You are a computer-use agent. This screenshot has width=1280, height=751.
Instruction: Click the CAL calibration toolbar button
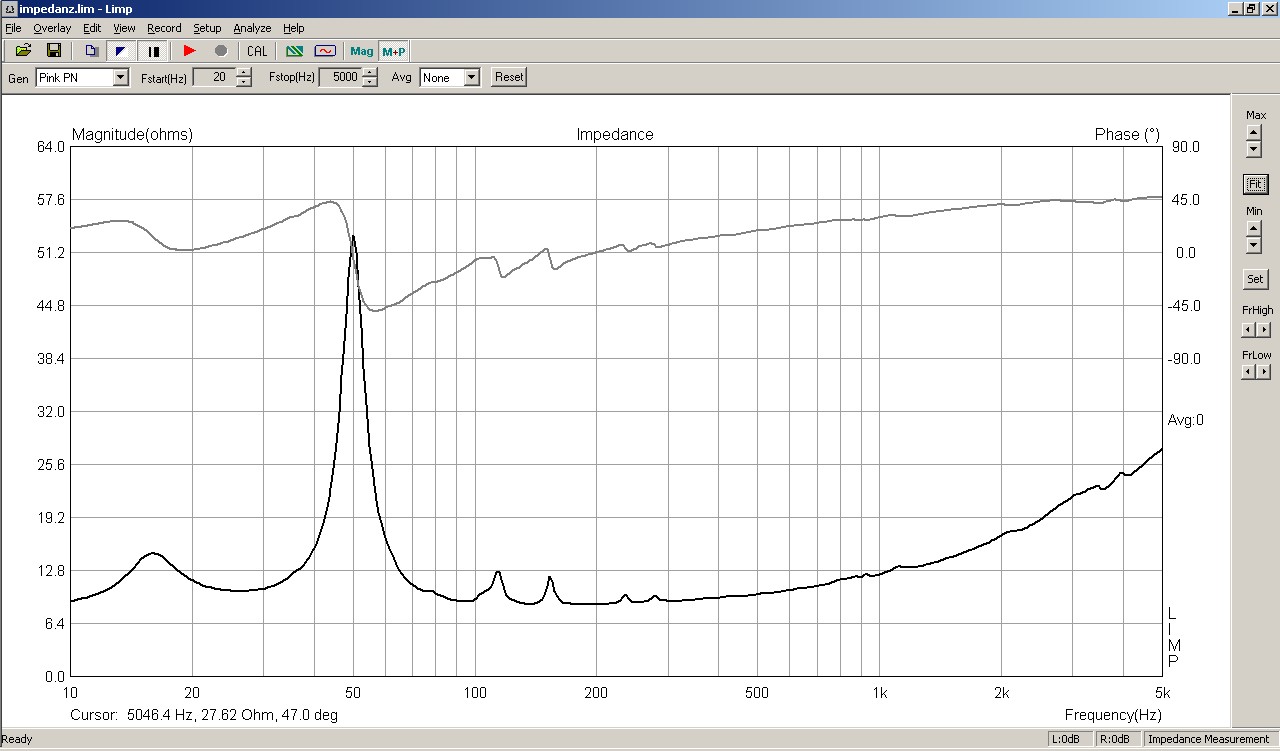click(x=257, y=51)
